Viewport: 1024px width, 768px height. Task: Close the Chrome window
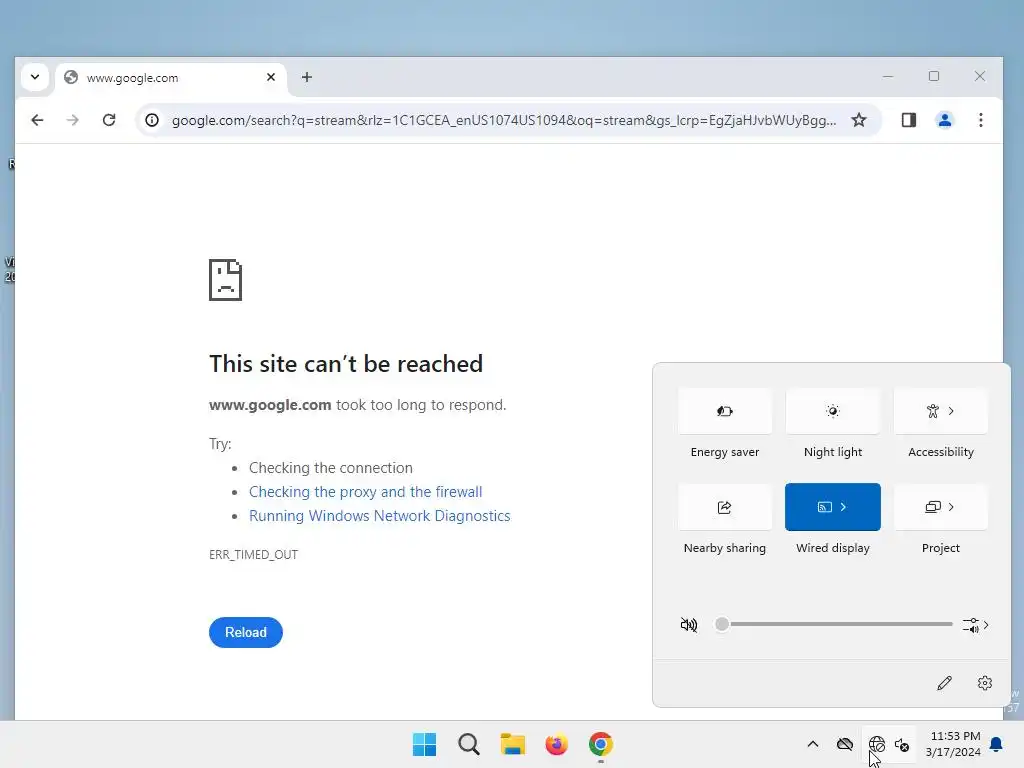click(980, 76)
